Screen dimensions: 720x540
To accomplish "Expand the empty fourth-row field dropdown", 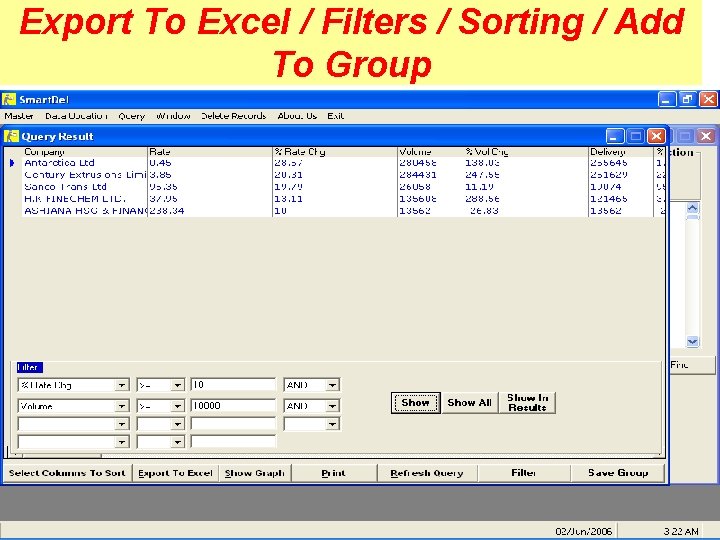I will pos(122,442).
